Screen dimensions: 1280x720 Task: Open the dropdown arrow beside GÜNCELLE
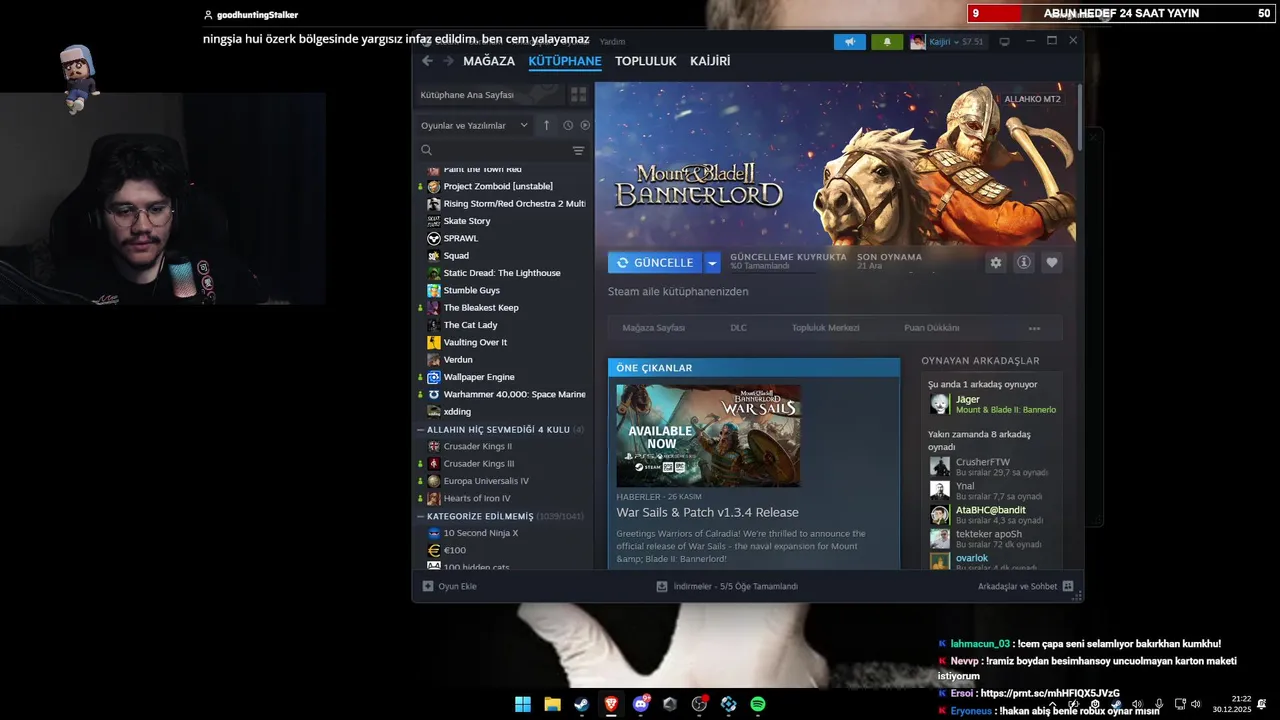712,262
